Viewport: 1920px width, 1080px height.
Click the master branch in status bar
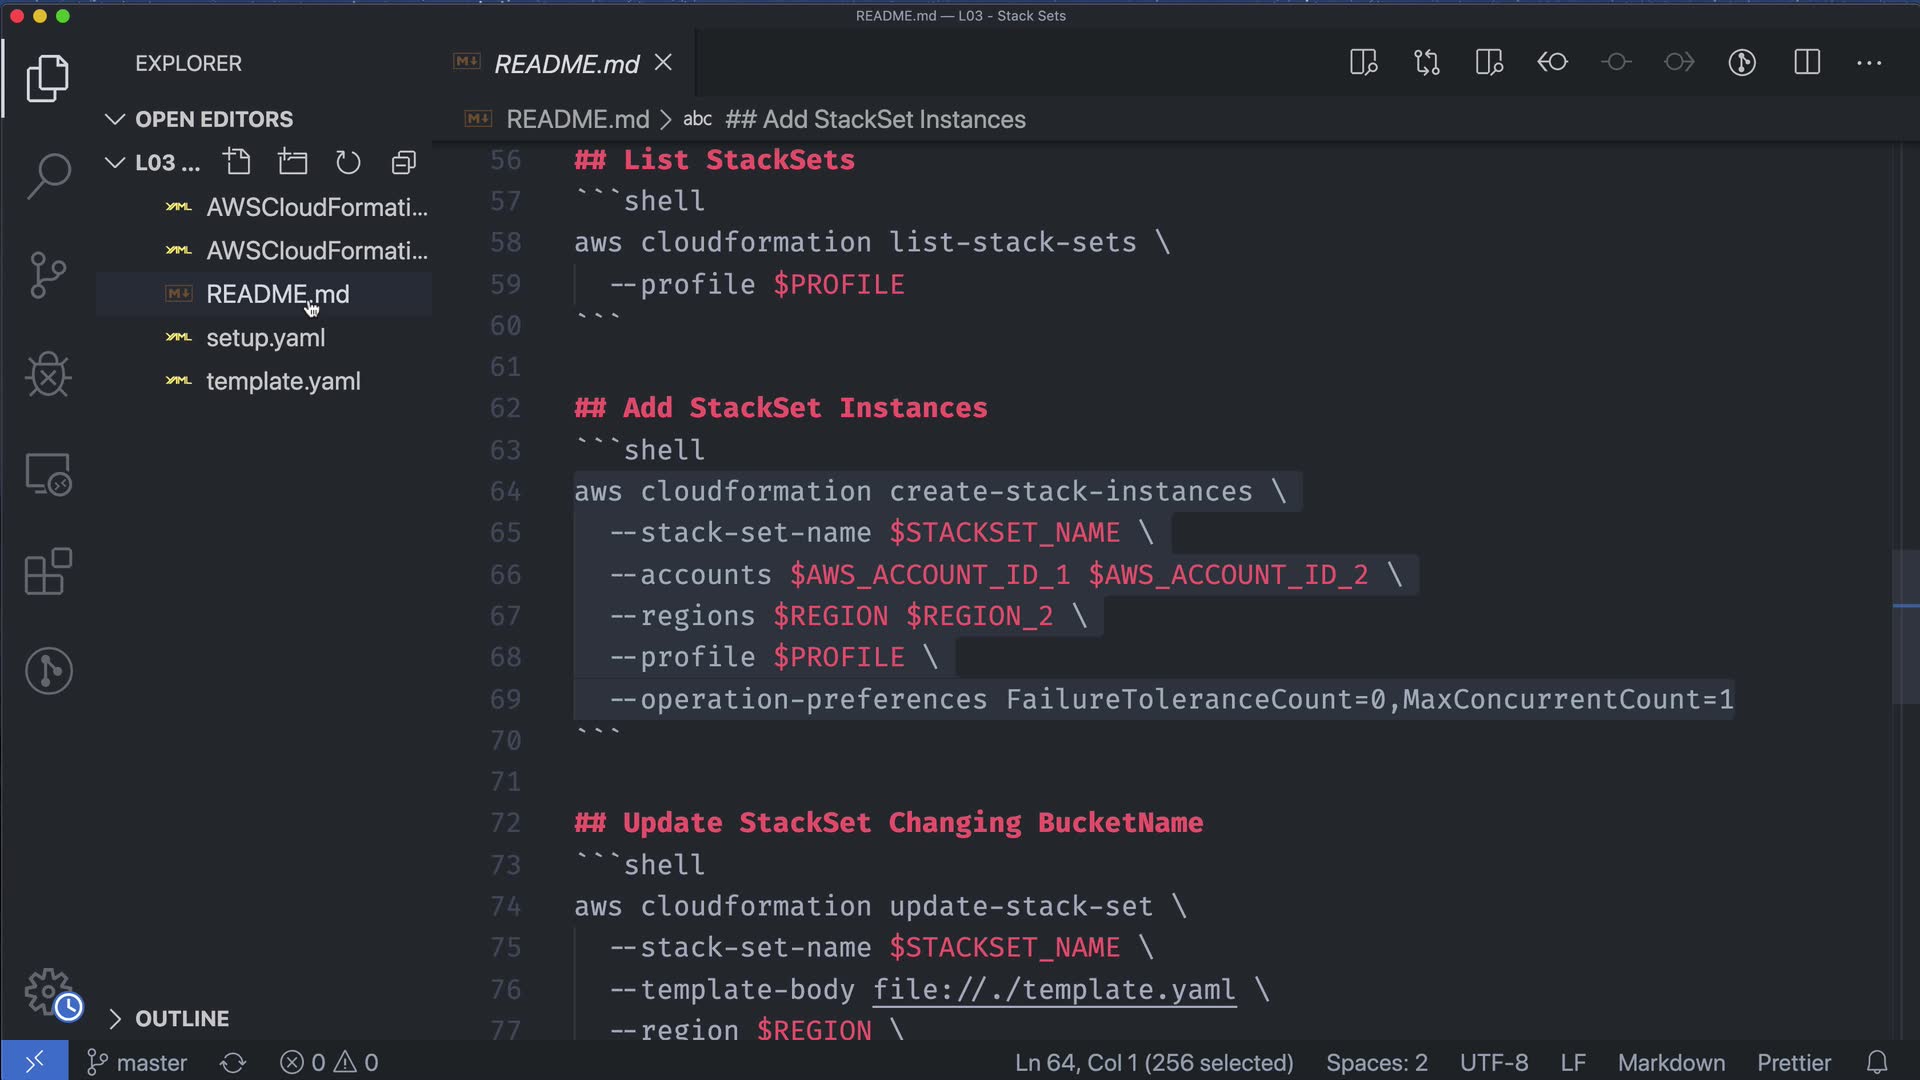(138, 1062)
